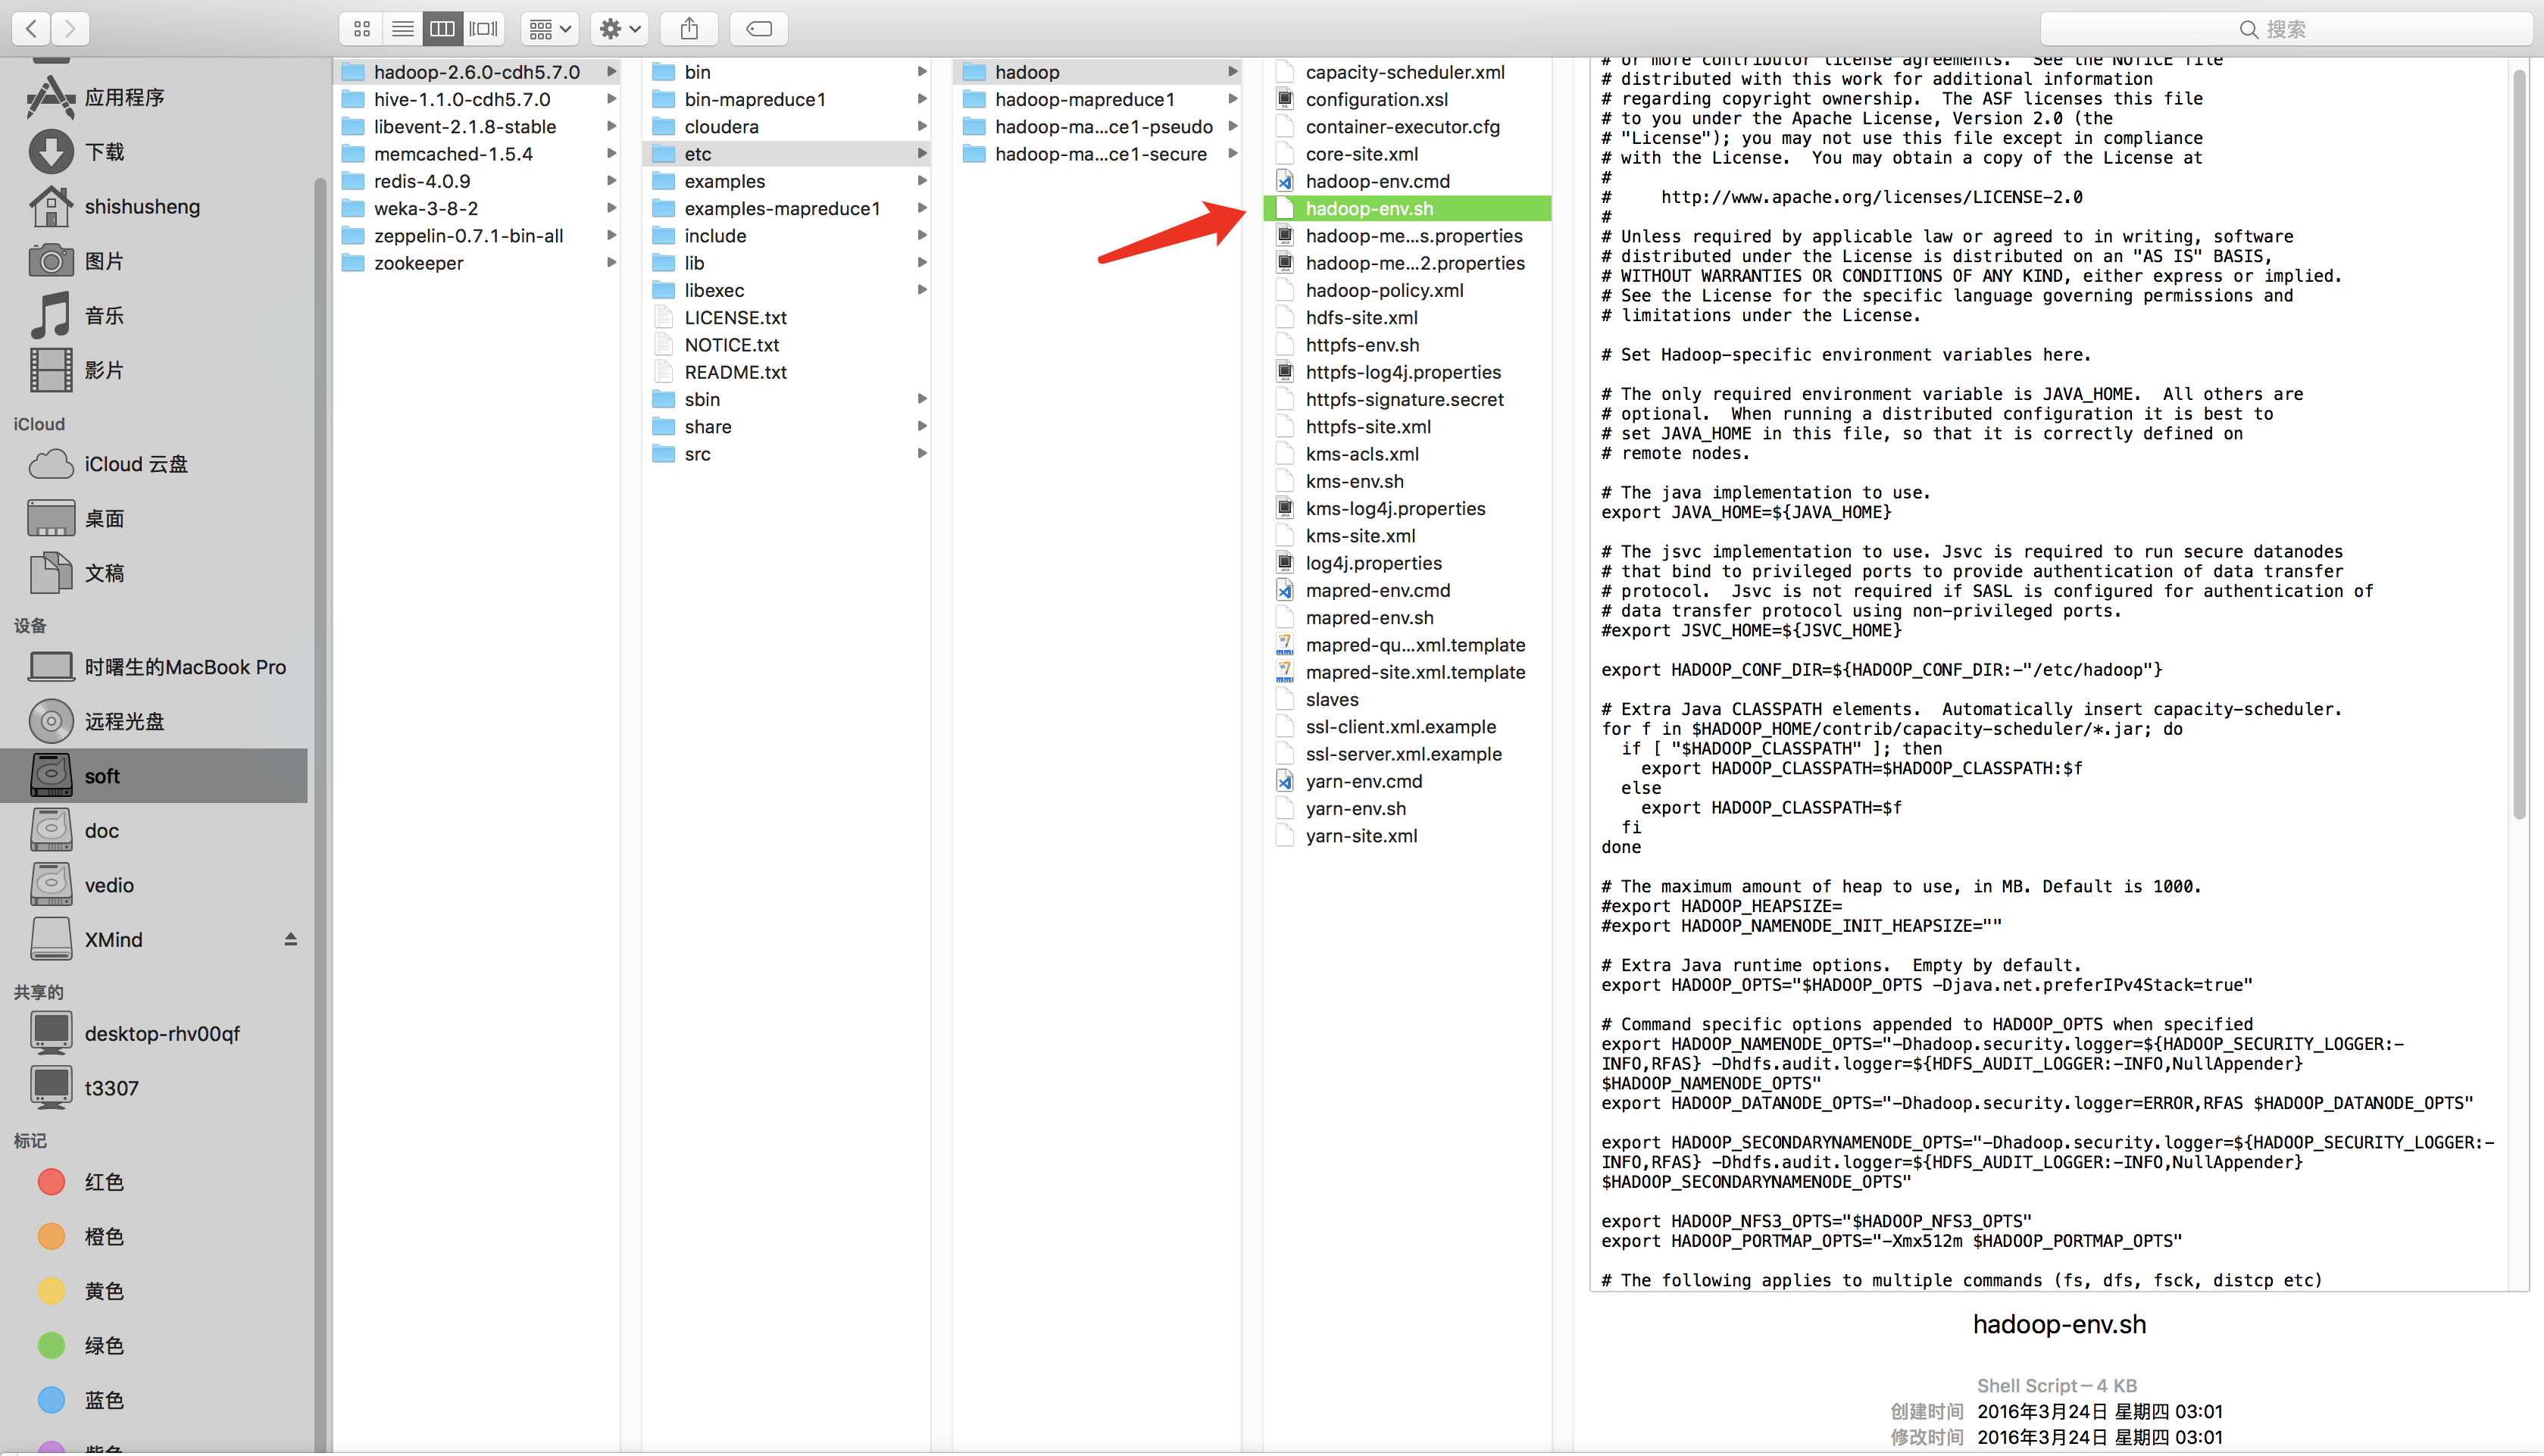Click the tag/label icon in toolbar

[x=758, y=28]
